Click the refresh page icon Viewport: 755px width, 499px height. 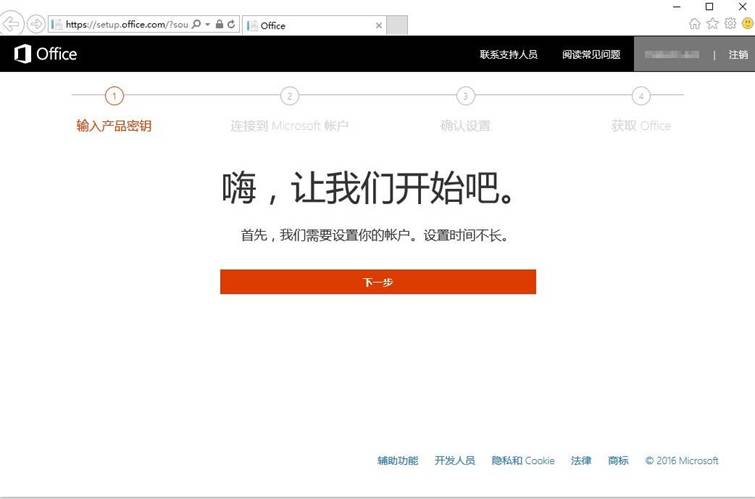(x=231, y=24)
